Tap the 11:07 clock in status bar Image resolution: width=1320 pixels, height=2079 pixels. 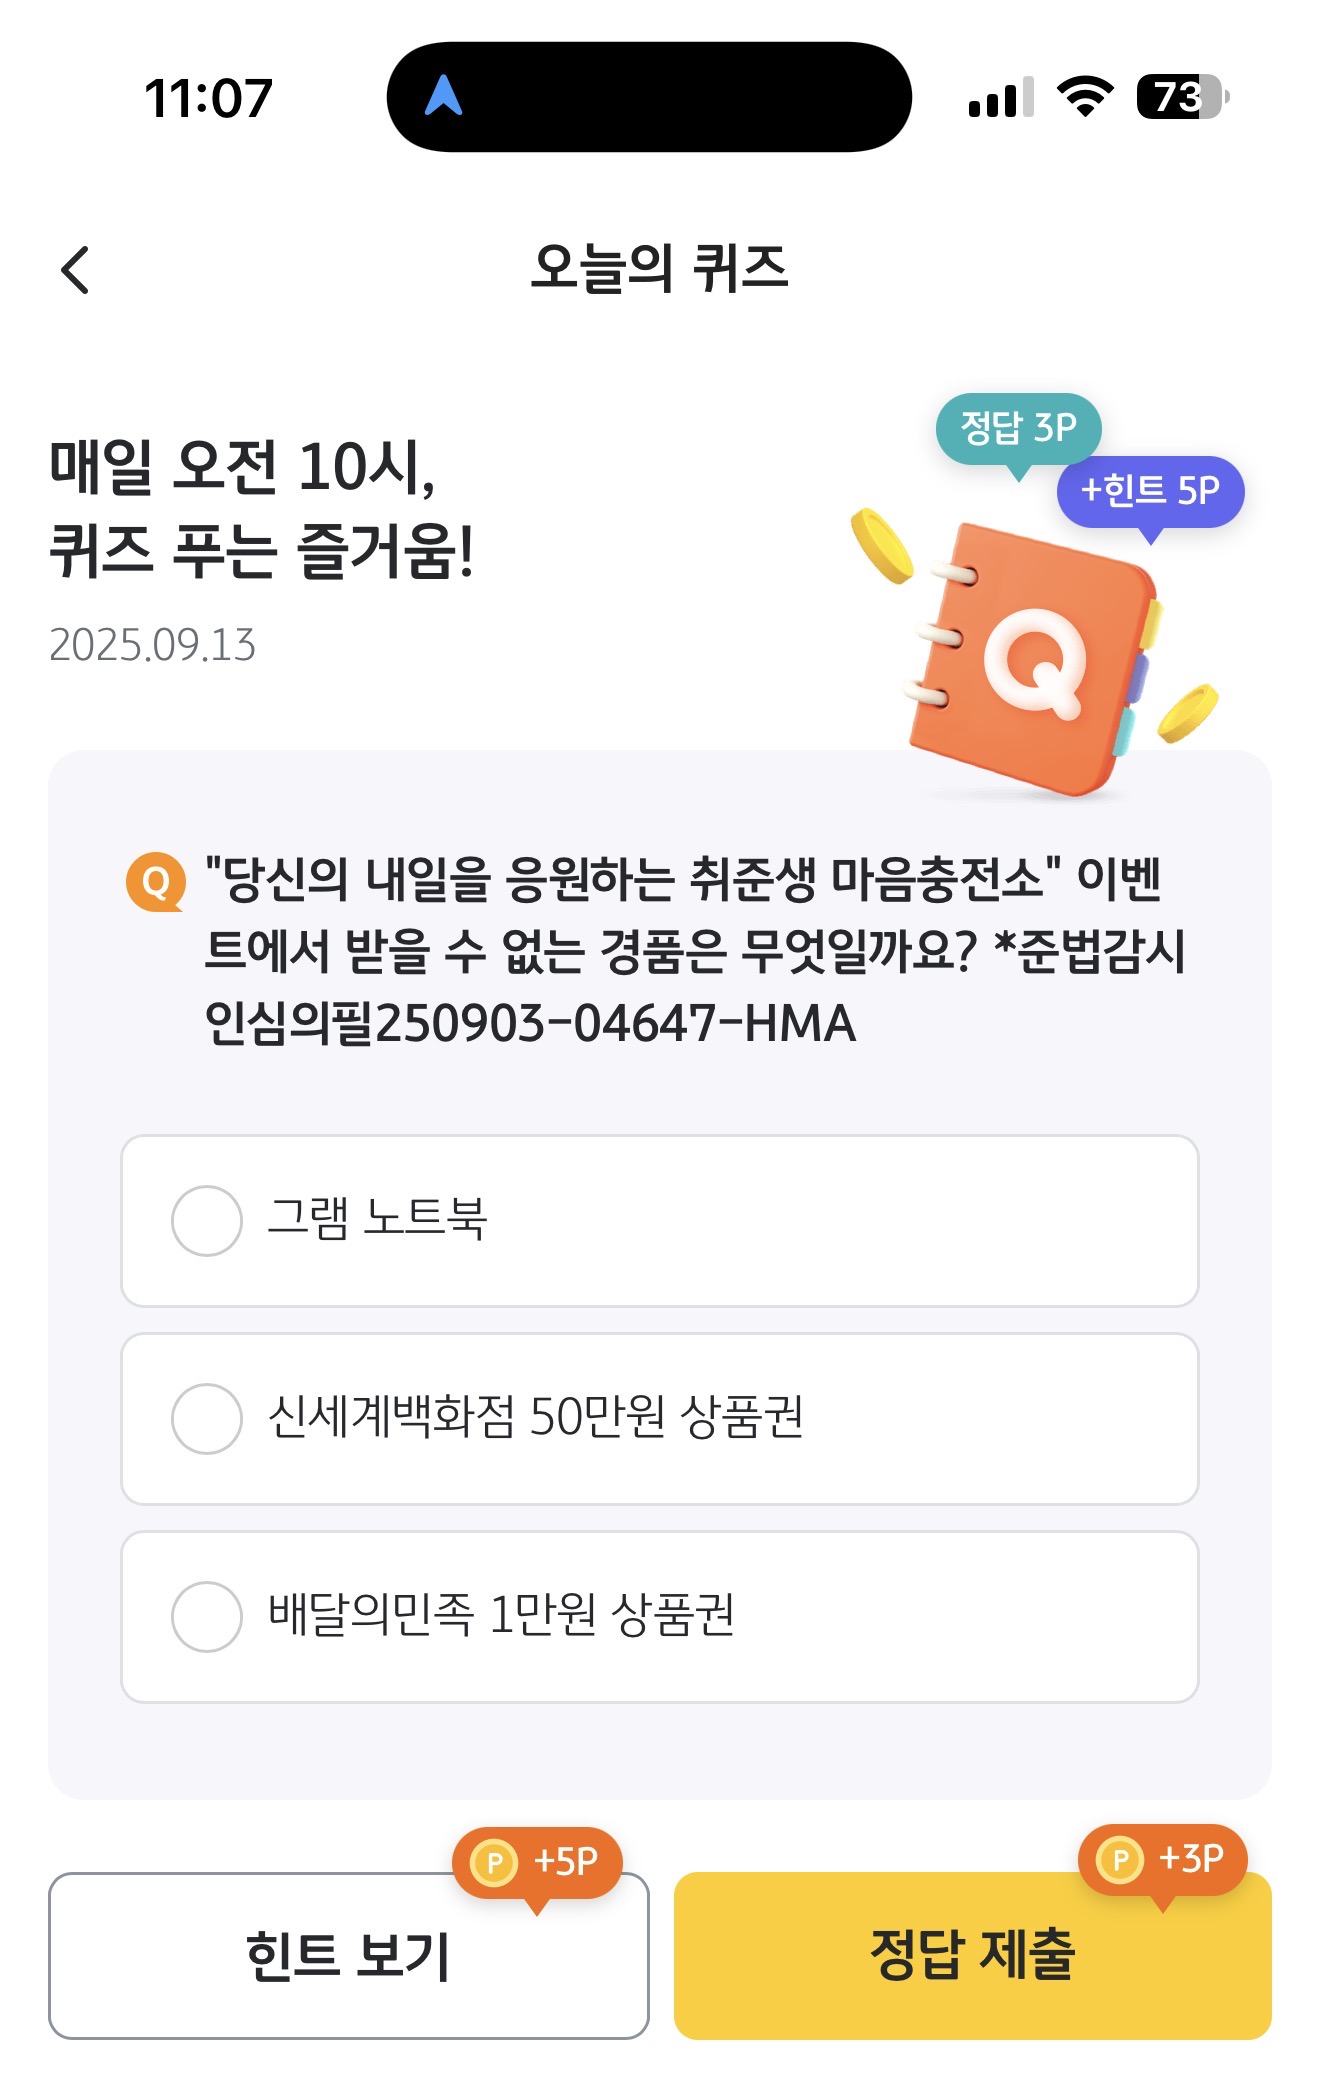point(209,98)
